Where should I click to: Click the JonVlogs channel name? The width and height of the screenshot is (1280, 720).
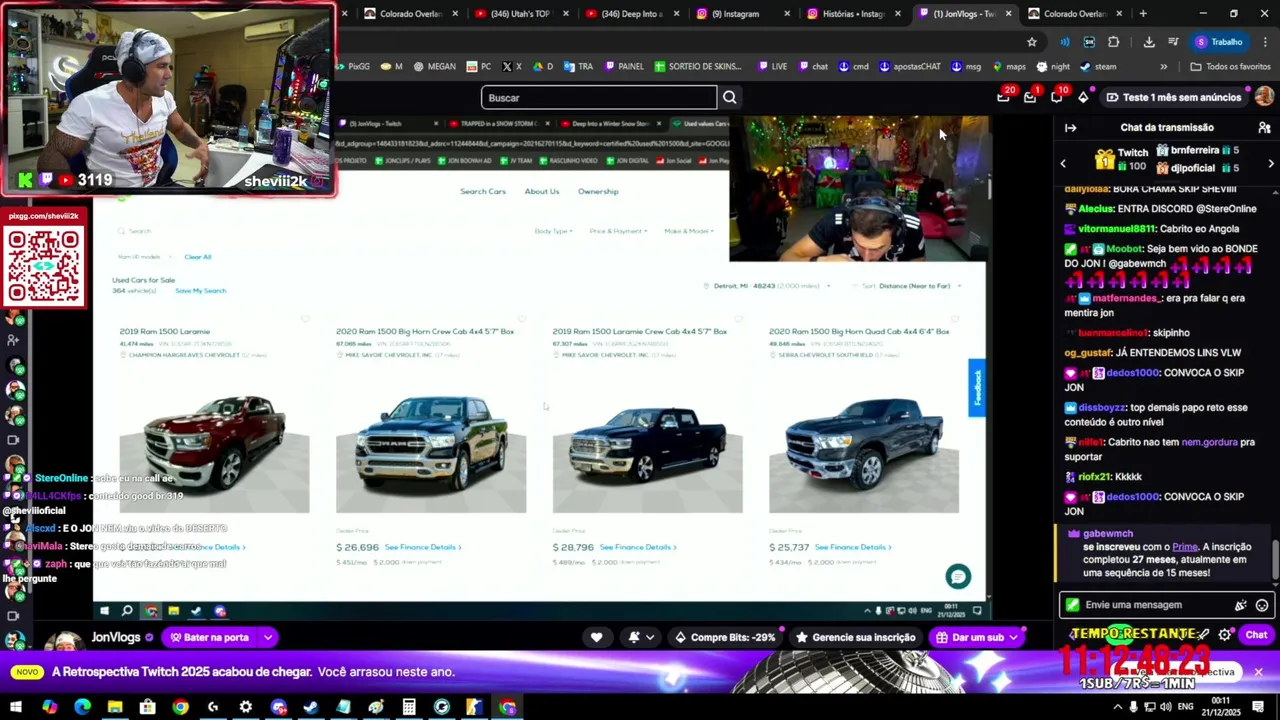click(x=116, y=637)
